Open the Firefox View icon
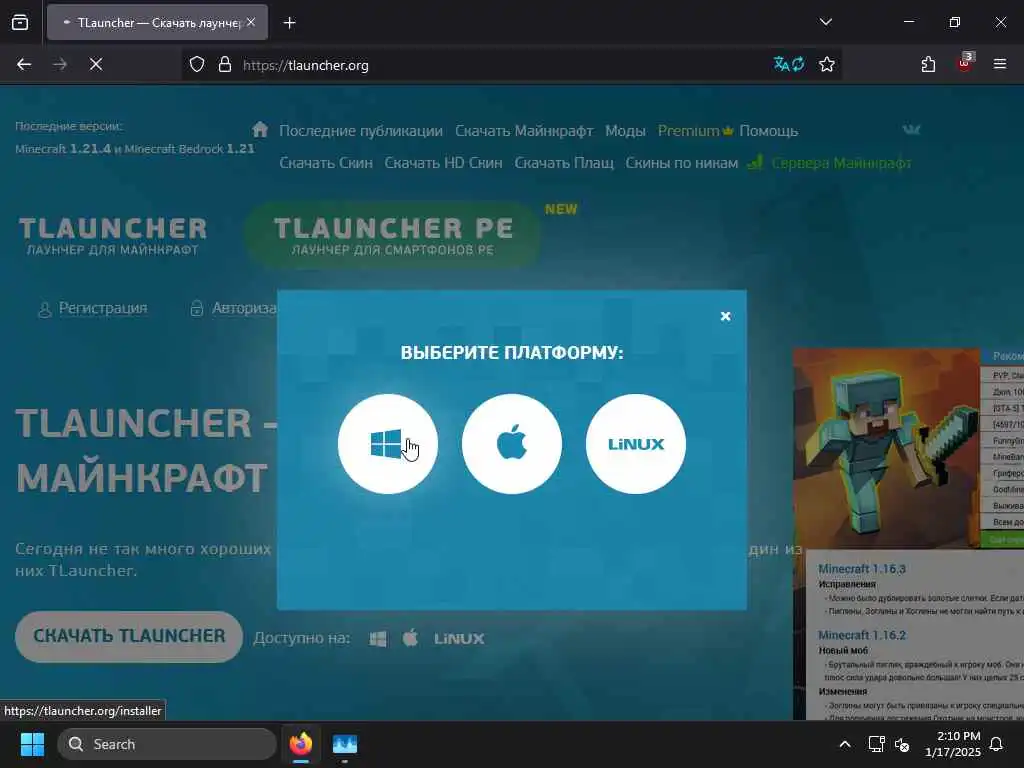Viewport: 1024px width, 768px height. pos(20,22)
